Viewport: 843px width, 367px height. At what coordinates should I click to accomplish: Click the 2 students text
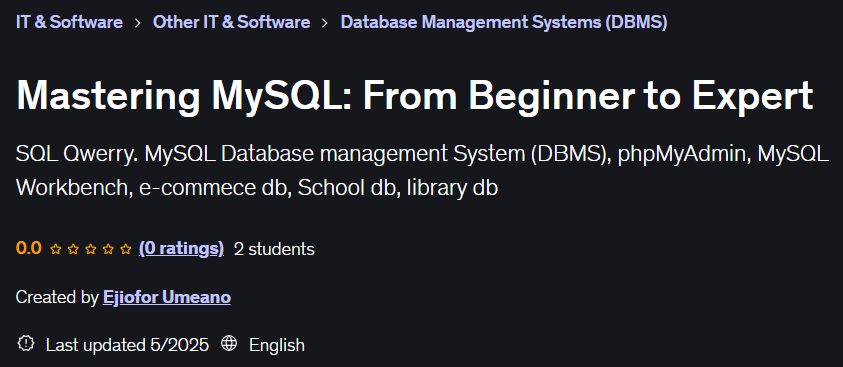tap(274, 249)
